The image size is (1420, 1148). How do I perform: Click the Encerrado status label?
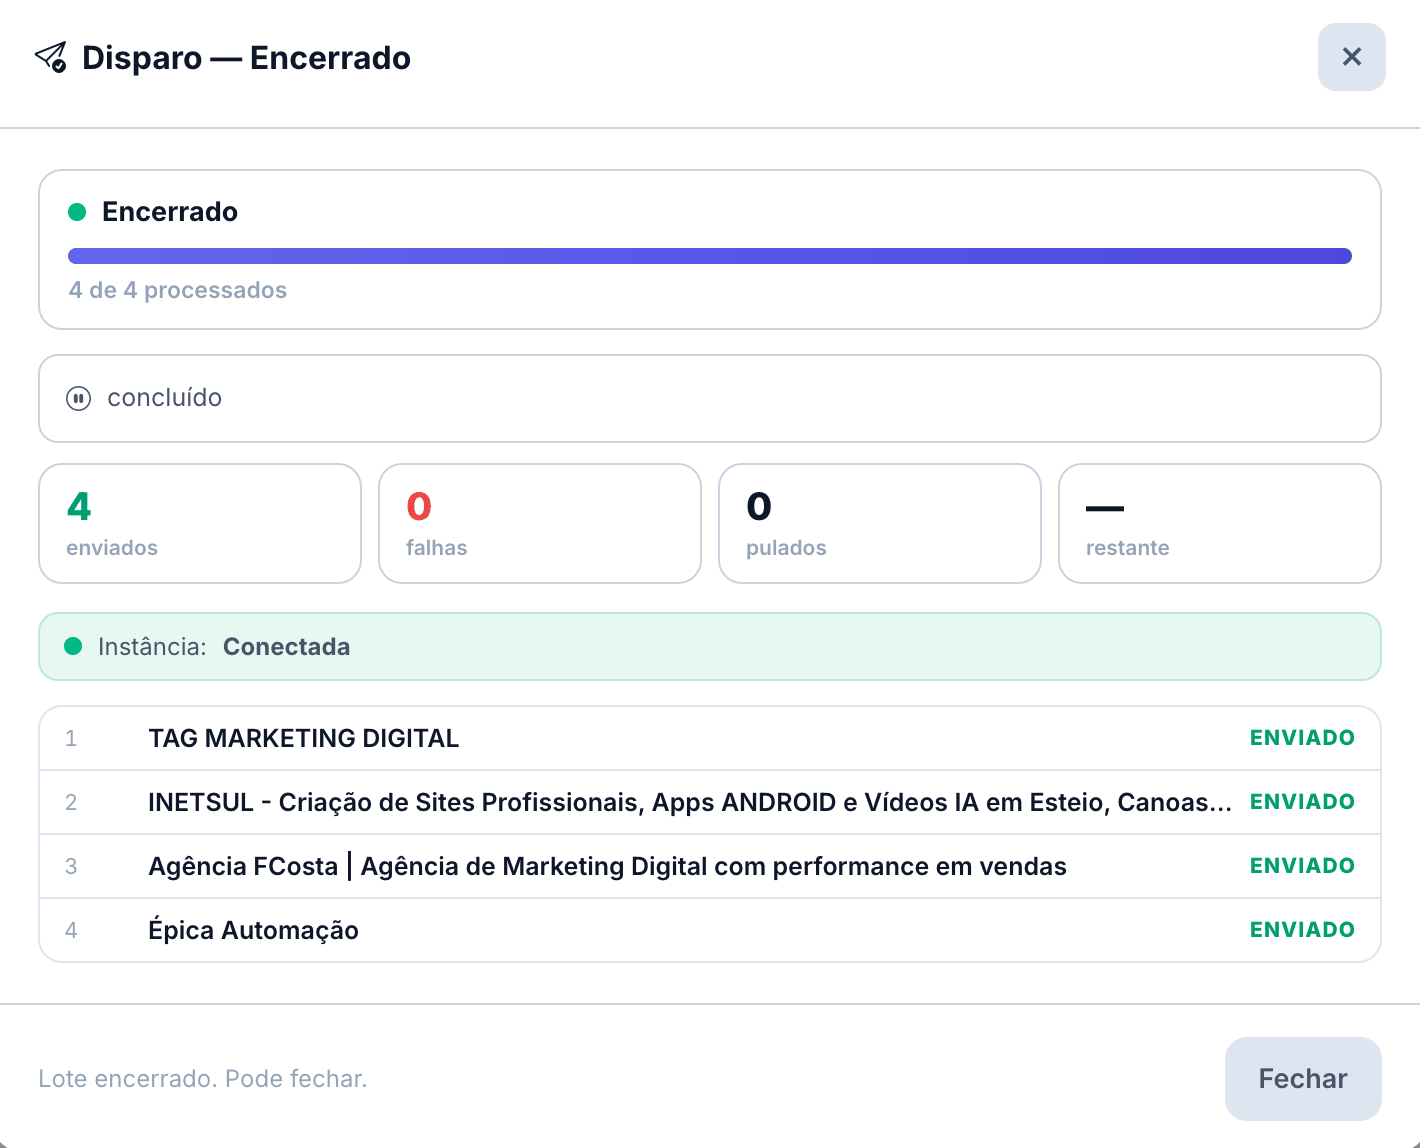pos(170,212)
